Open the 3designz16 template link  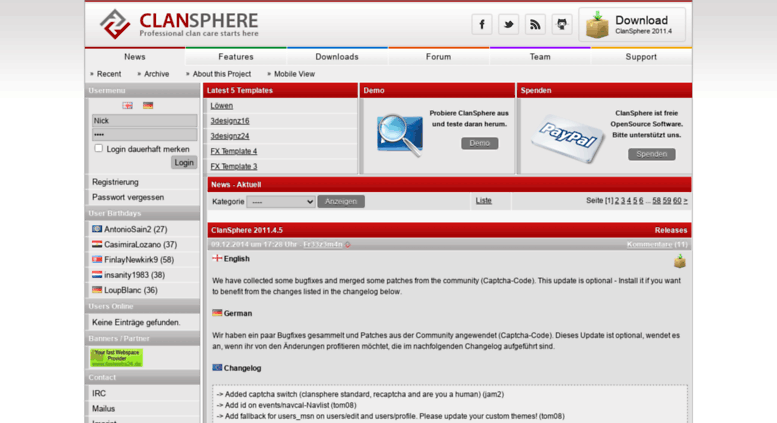point(230,121)
